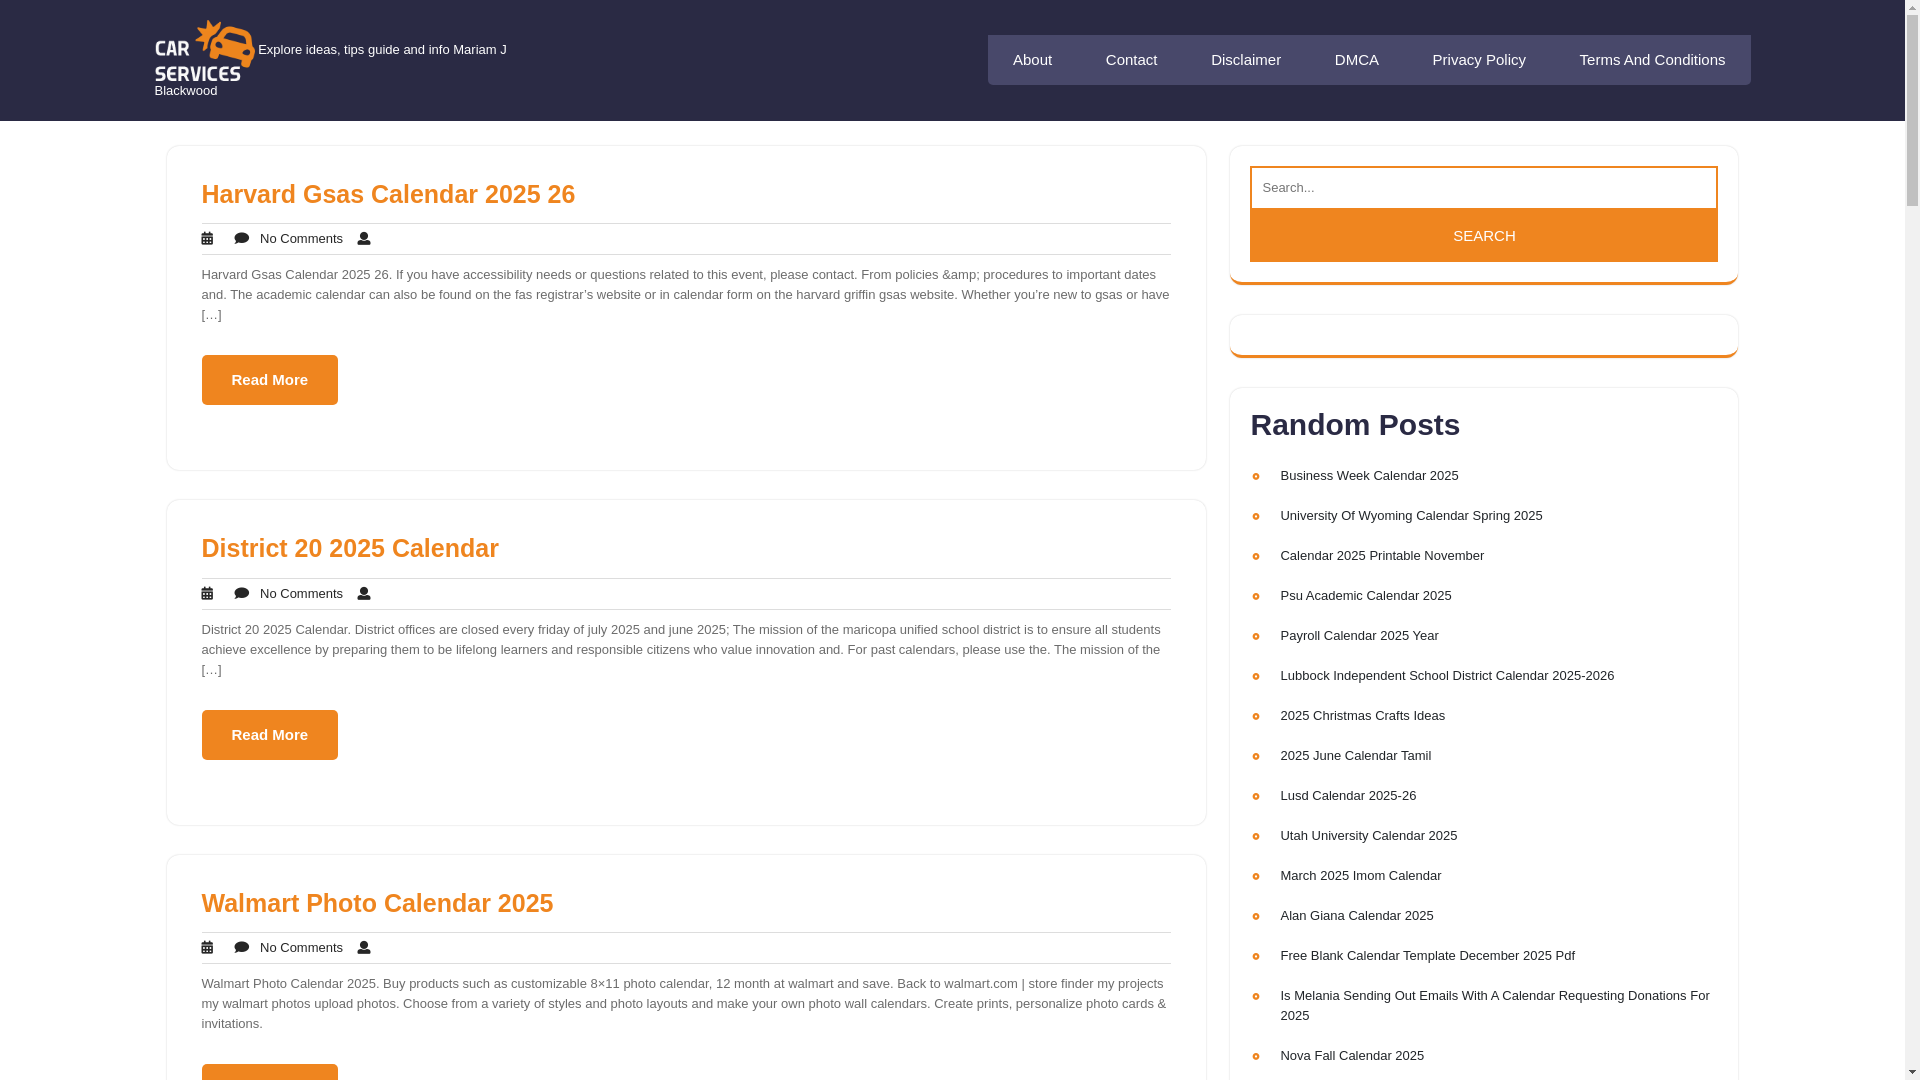This screenshot has height=1080, width=1920.
Task: Open Lubbock Independent School District Calendar link
Action: 1446,676
